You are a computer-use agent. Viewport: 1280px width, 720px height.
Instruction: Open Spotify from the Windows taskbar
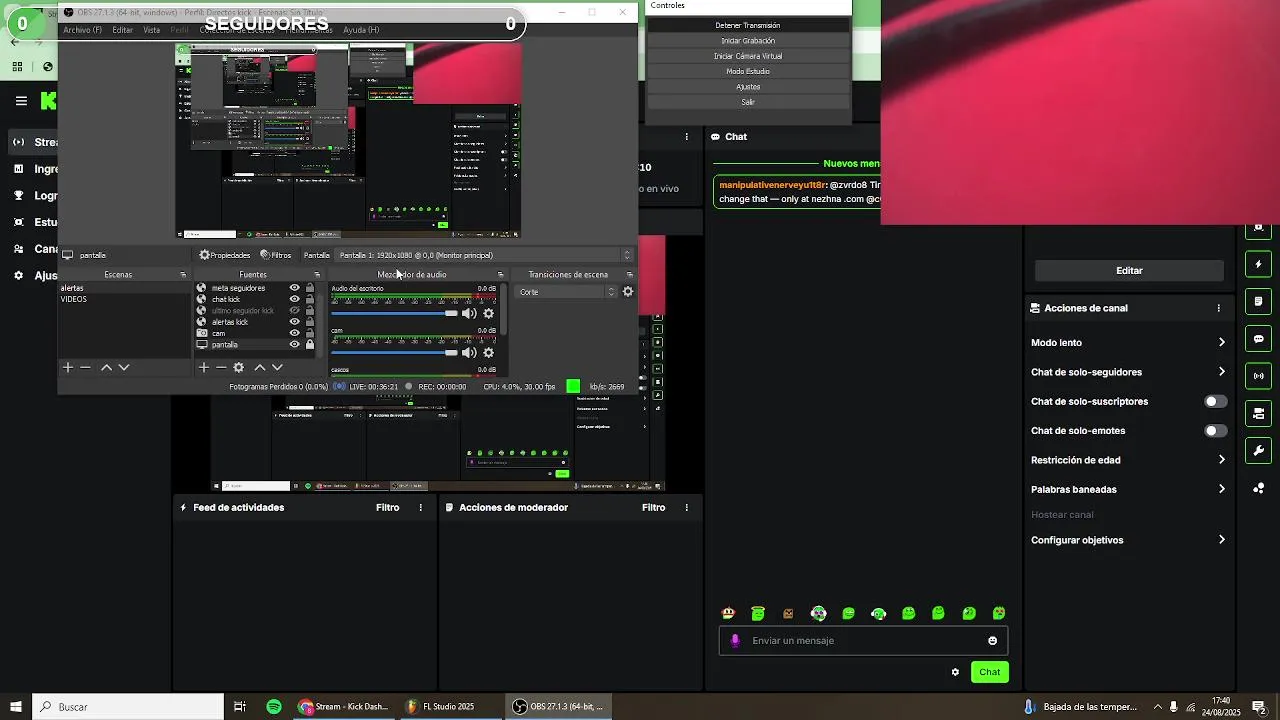274,707
